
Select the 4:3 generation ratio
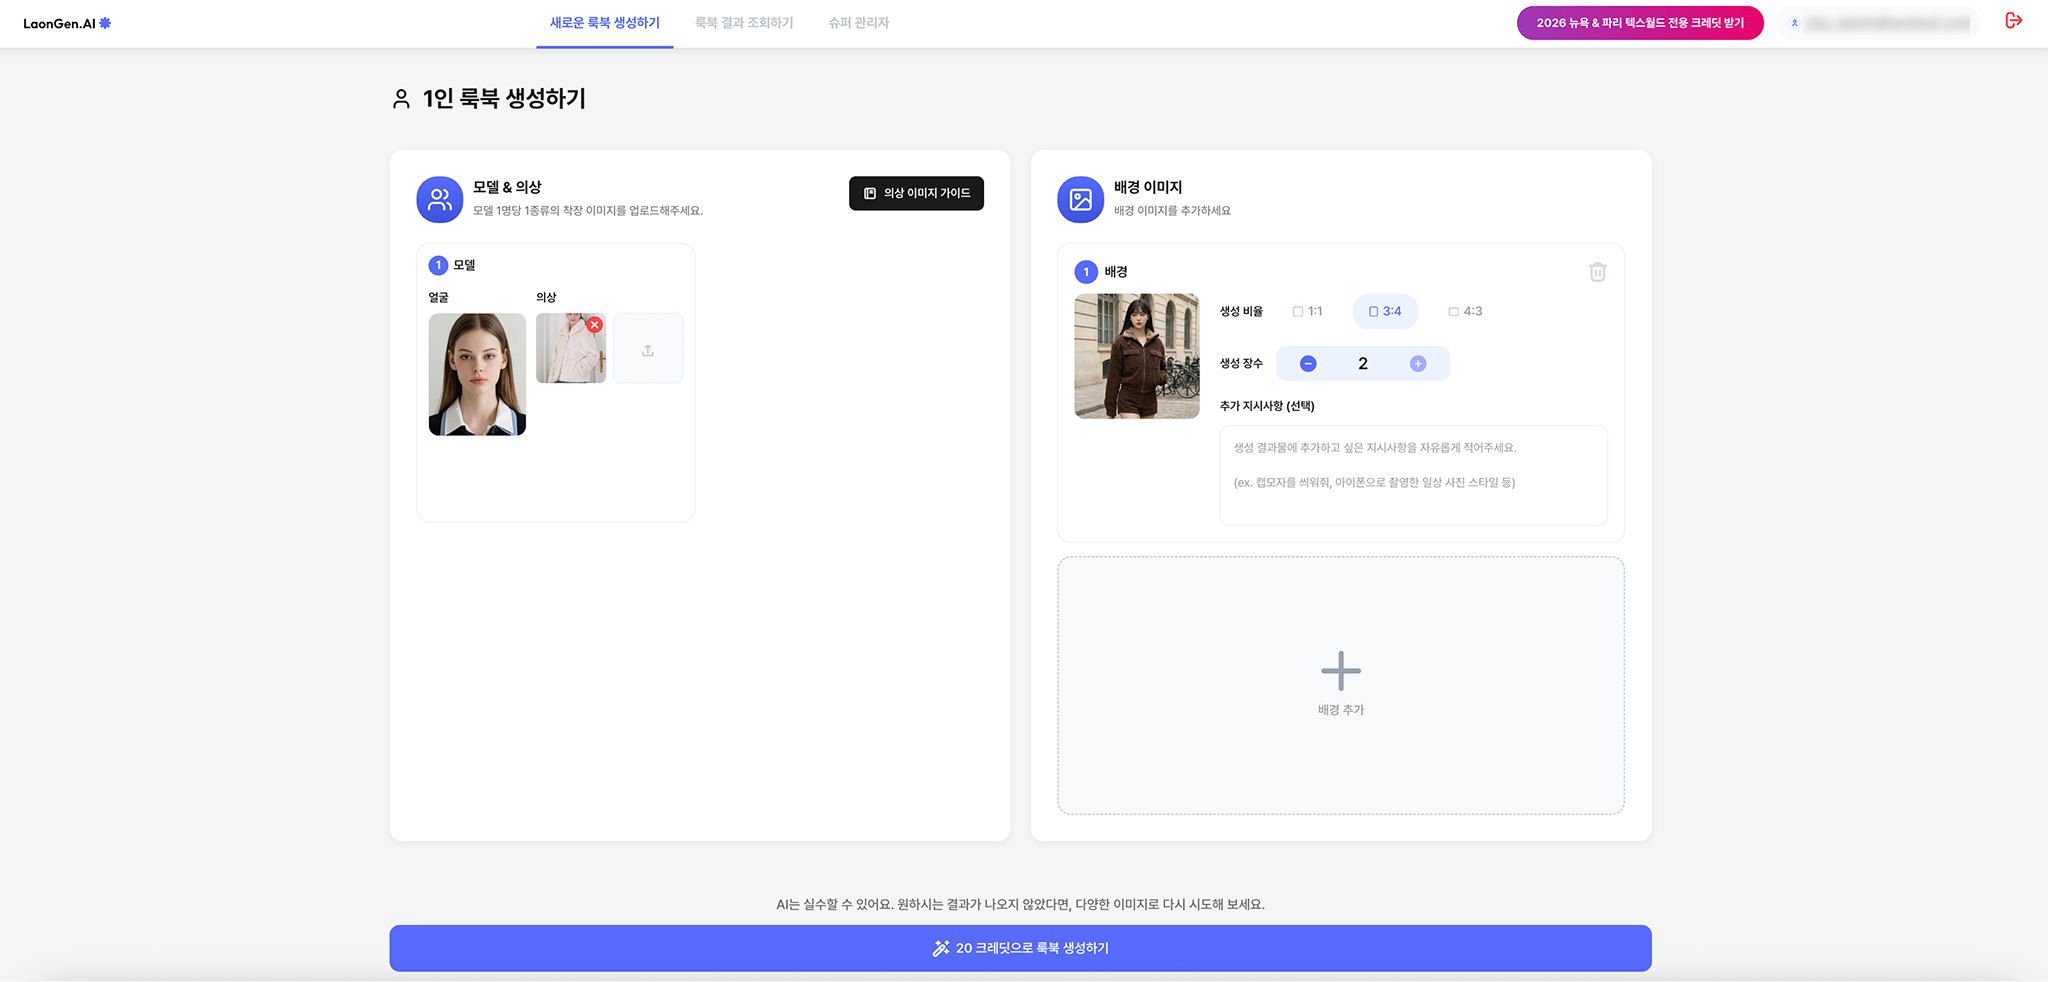1465,312
